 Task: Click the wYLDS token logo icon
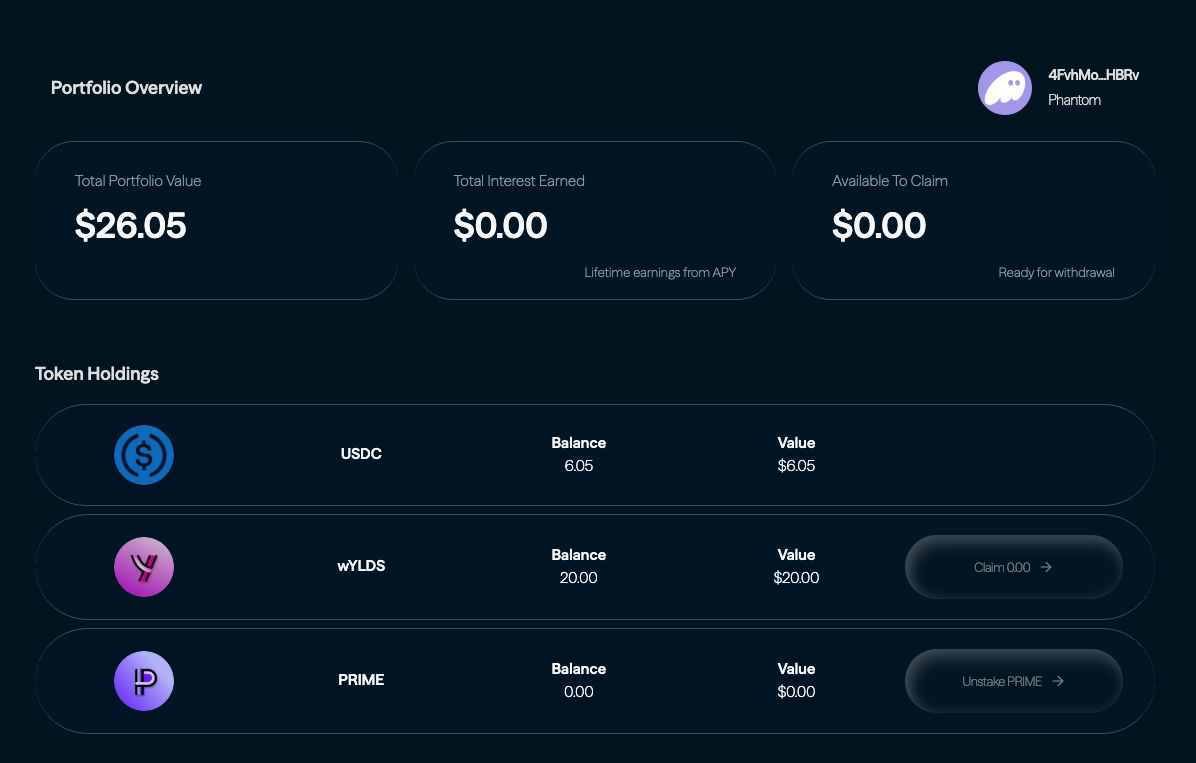(x=144, y=567)
